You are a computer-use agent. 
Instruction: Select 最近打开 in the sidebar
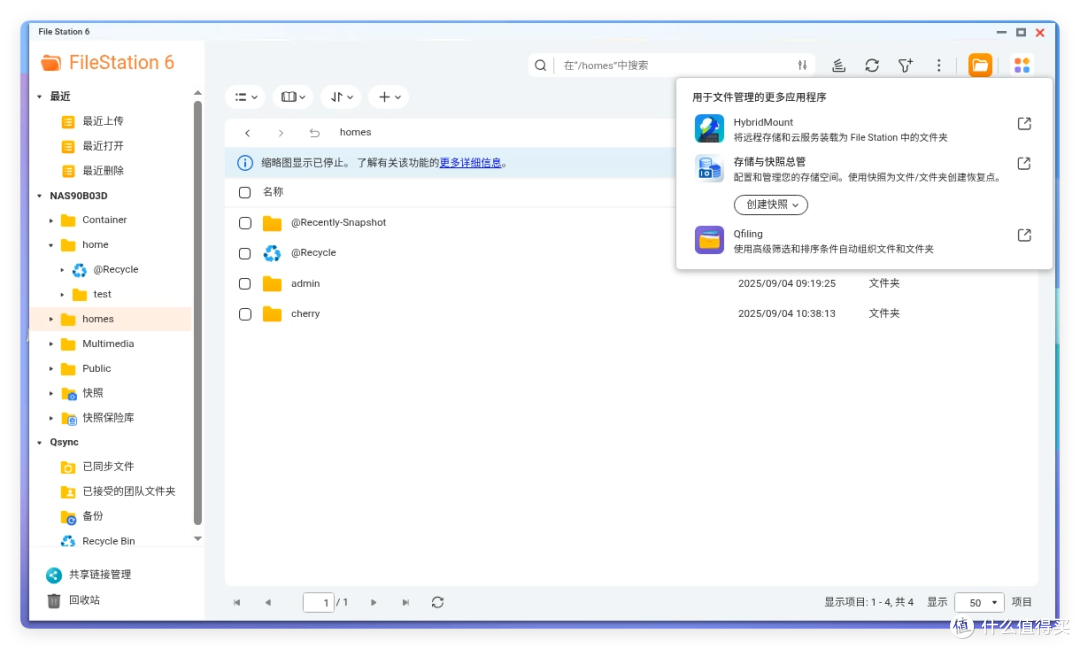click(102, 146)
